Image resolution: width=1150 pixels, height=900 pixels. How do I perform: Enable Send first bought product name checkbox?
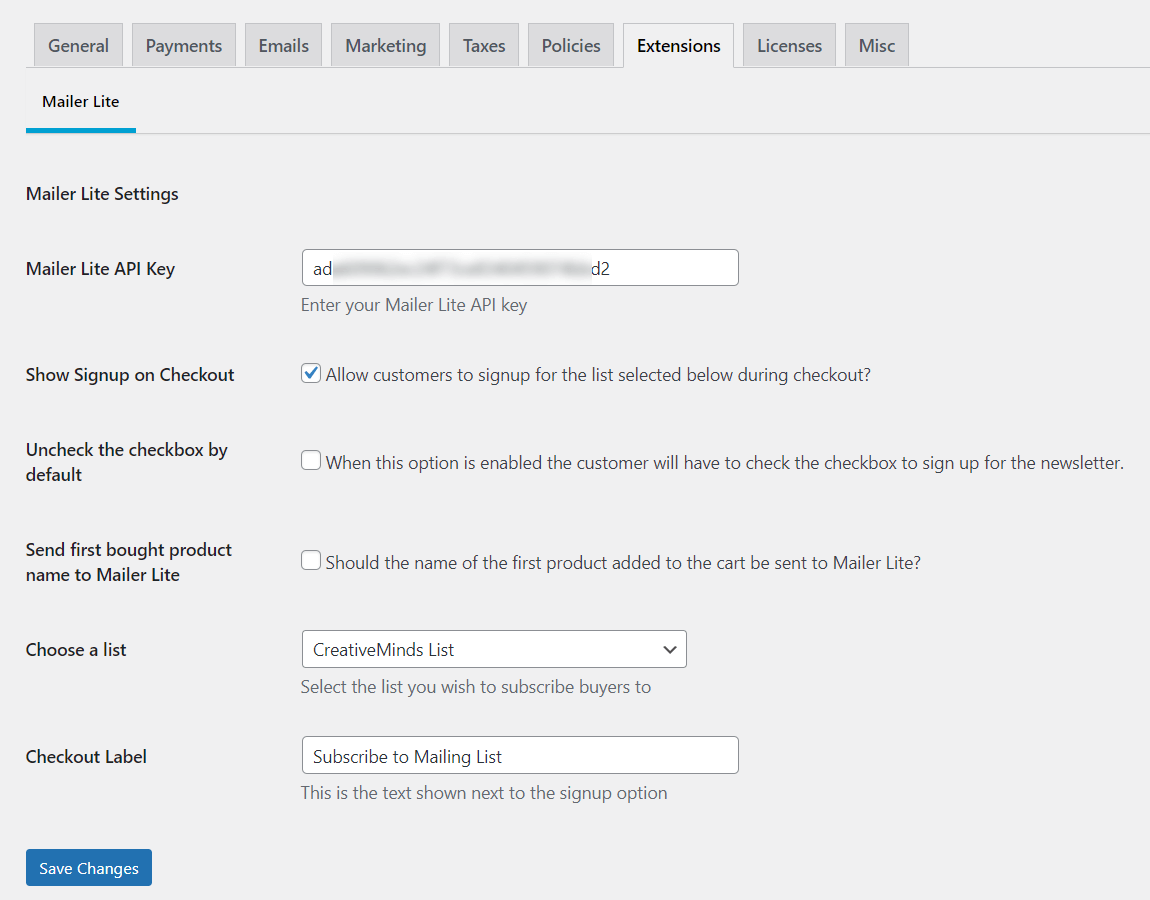click(x=311, y=561)
